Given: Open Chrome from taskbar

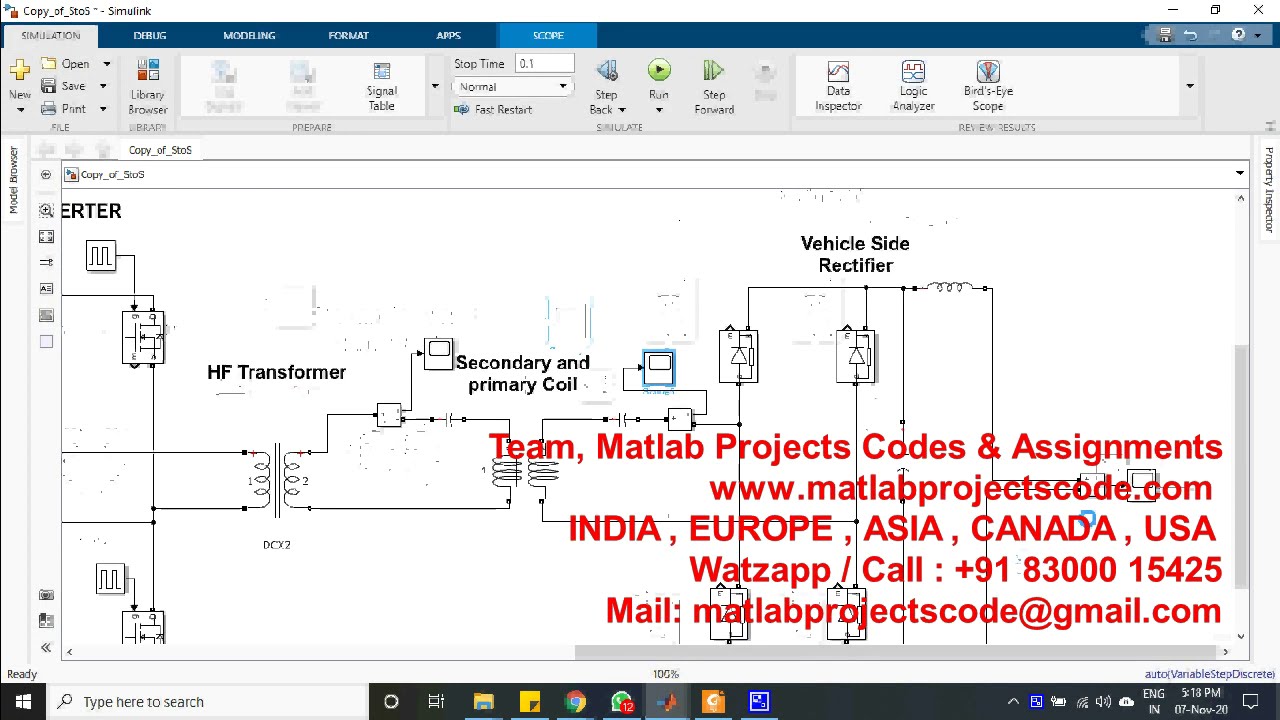Looking at the screenshot, I should point(575,702).
